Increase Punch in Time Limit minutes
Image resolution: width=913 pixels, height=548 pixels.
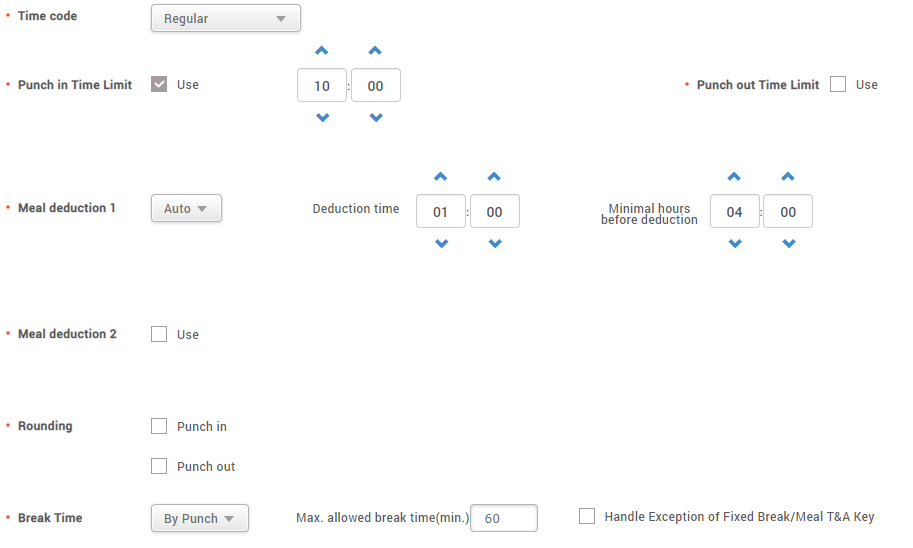tap(375, 51)
